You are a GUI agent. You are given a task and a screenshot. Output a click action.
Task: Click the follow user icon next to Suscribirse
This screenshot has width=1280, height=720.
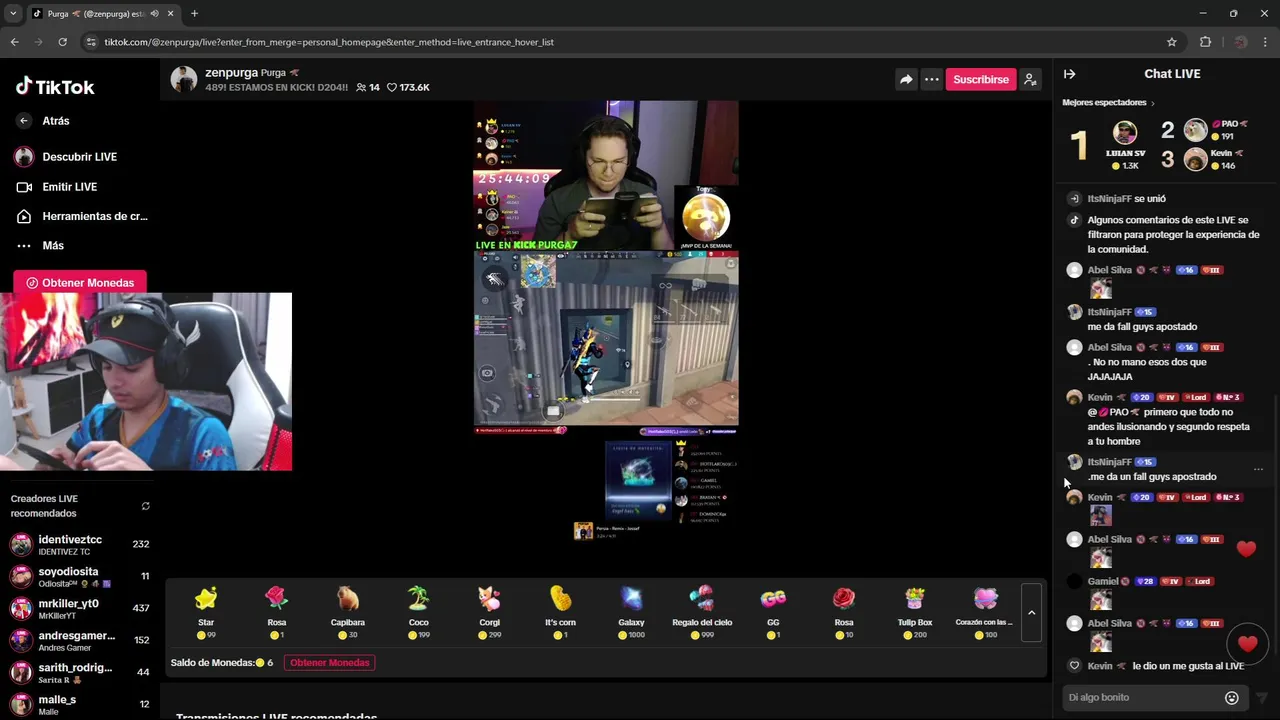(1030, 79)
